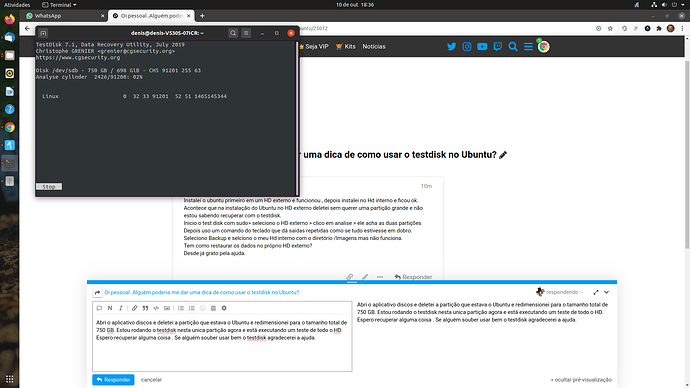
Task: Select the 'Oi pessoal' forum tab
Action: [x=151, y=16]
